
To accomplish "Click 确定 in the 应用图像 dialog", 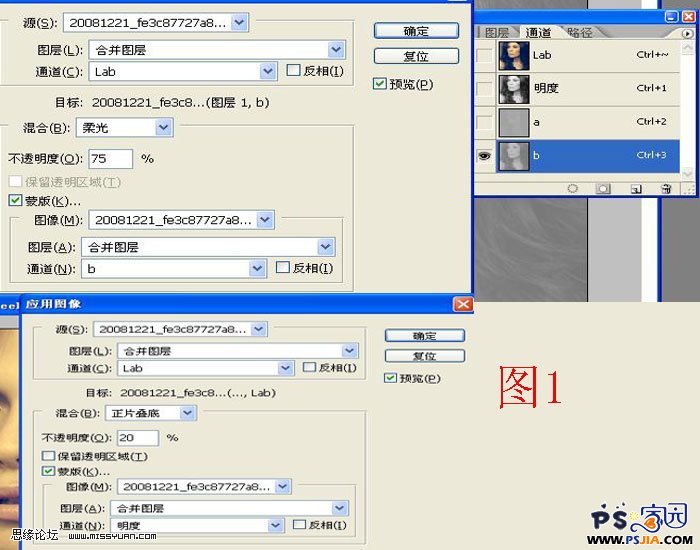I will [425, 336].
